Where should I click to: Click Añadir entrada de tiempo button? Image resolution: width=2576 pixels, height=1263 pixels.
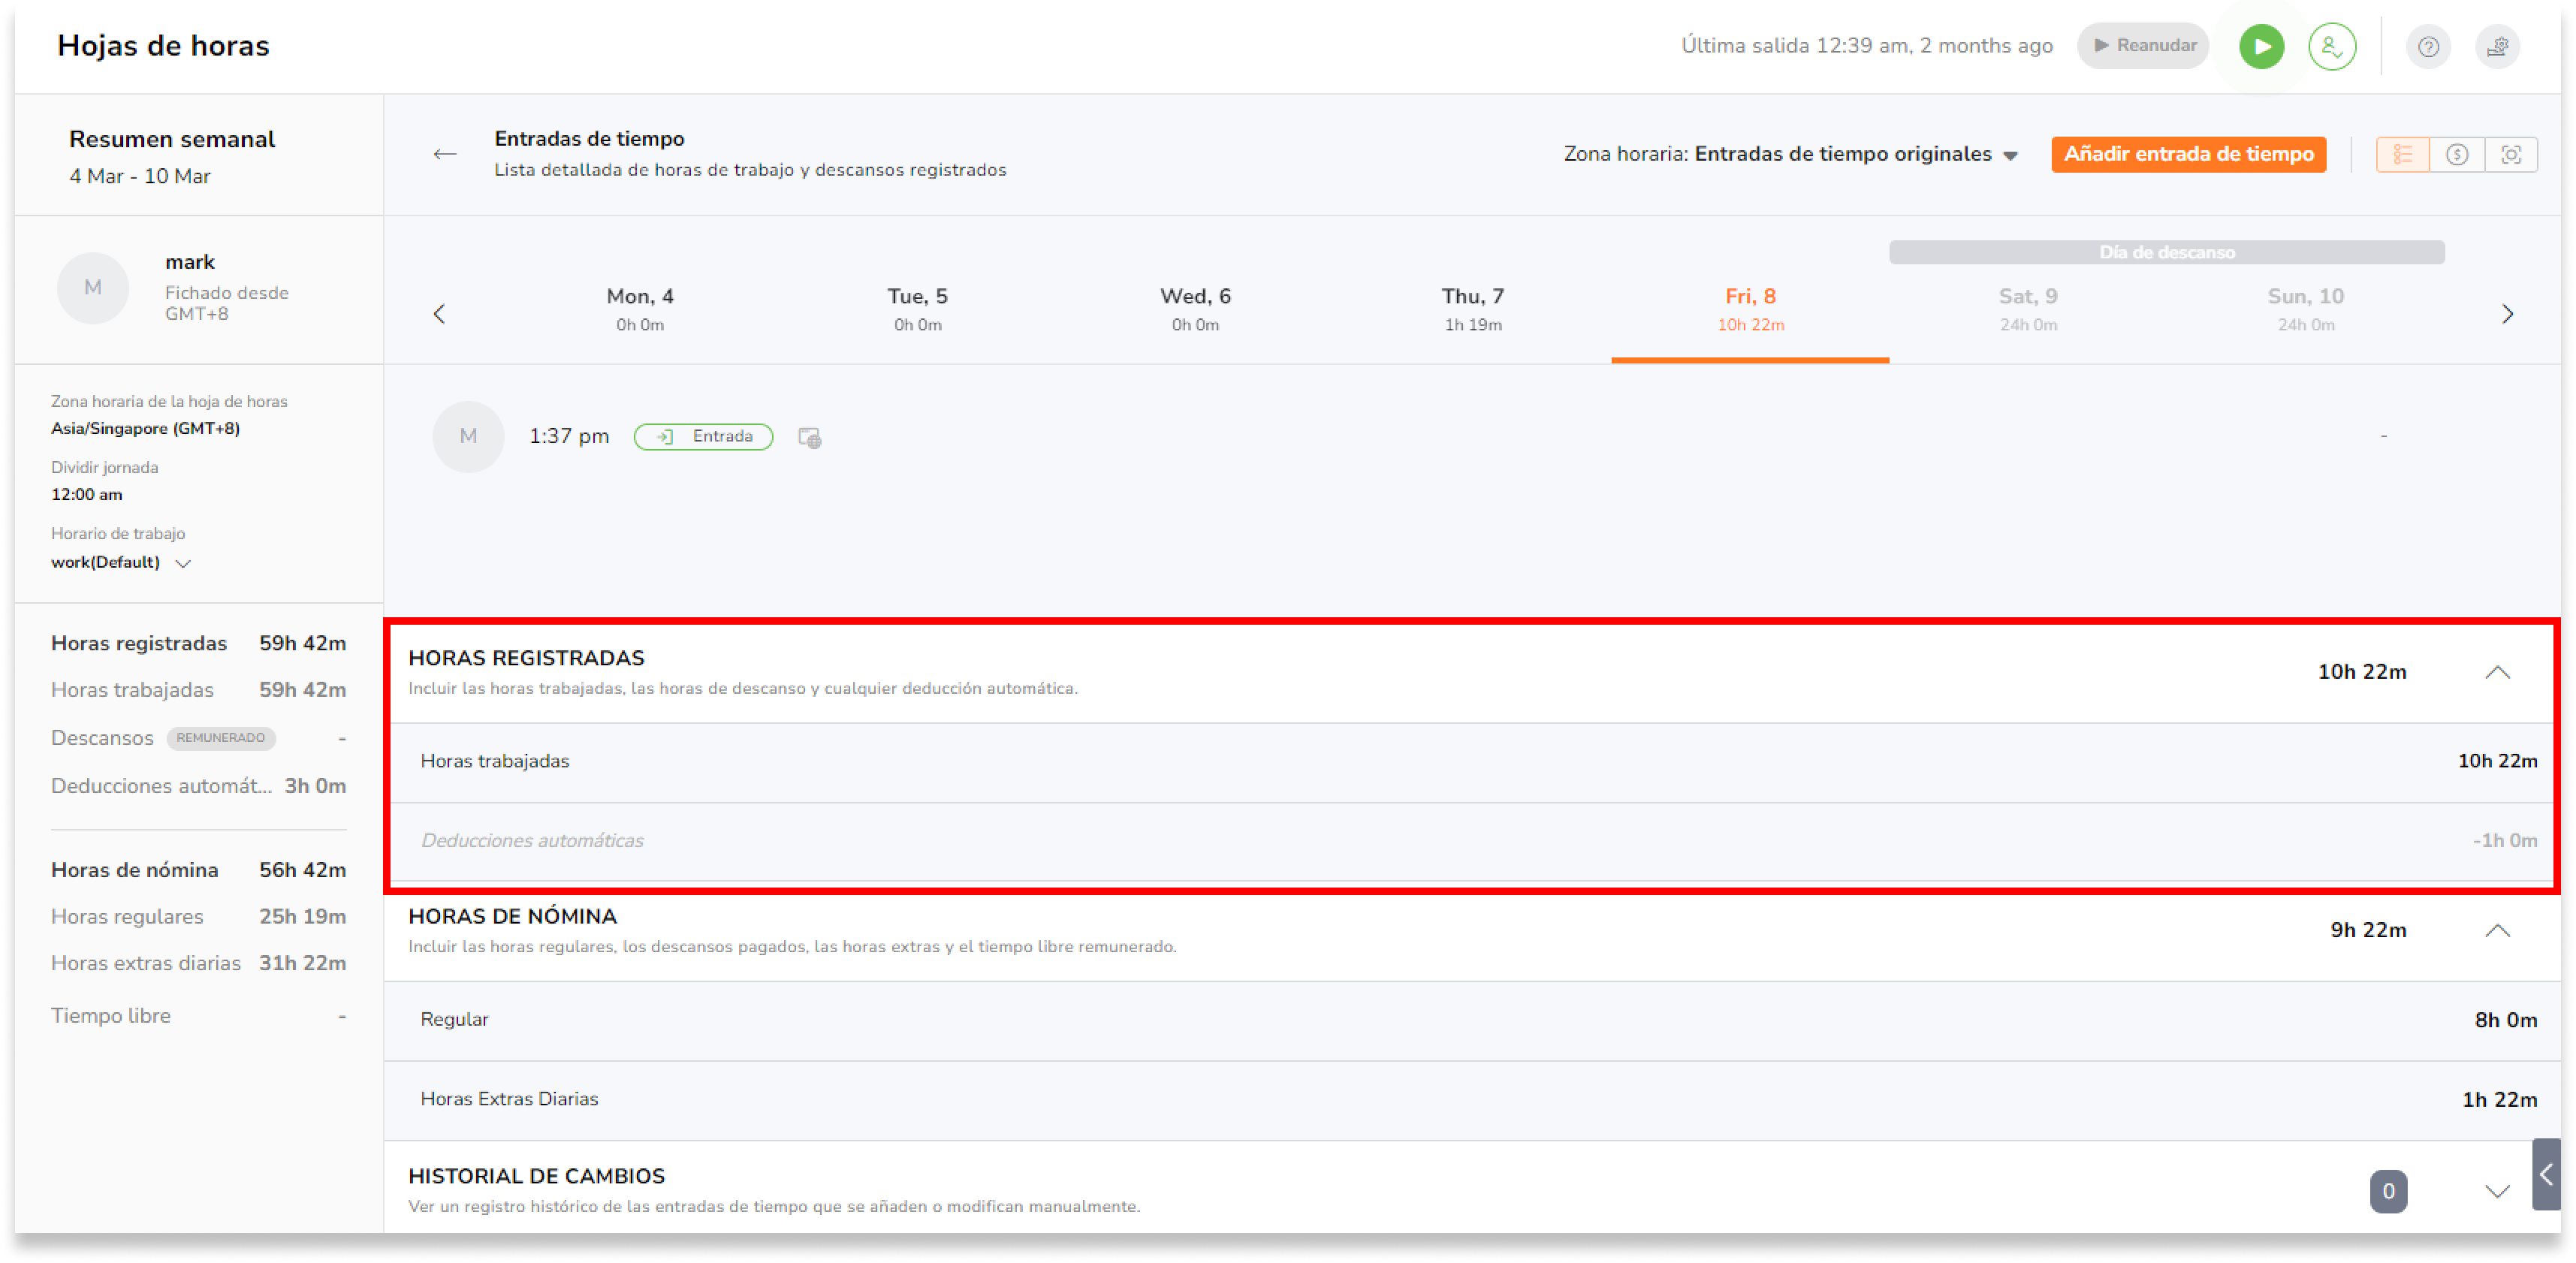pyautogui.click(x=2188, y=154)
